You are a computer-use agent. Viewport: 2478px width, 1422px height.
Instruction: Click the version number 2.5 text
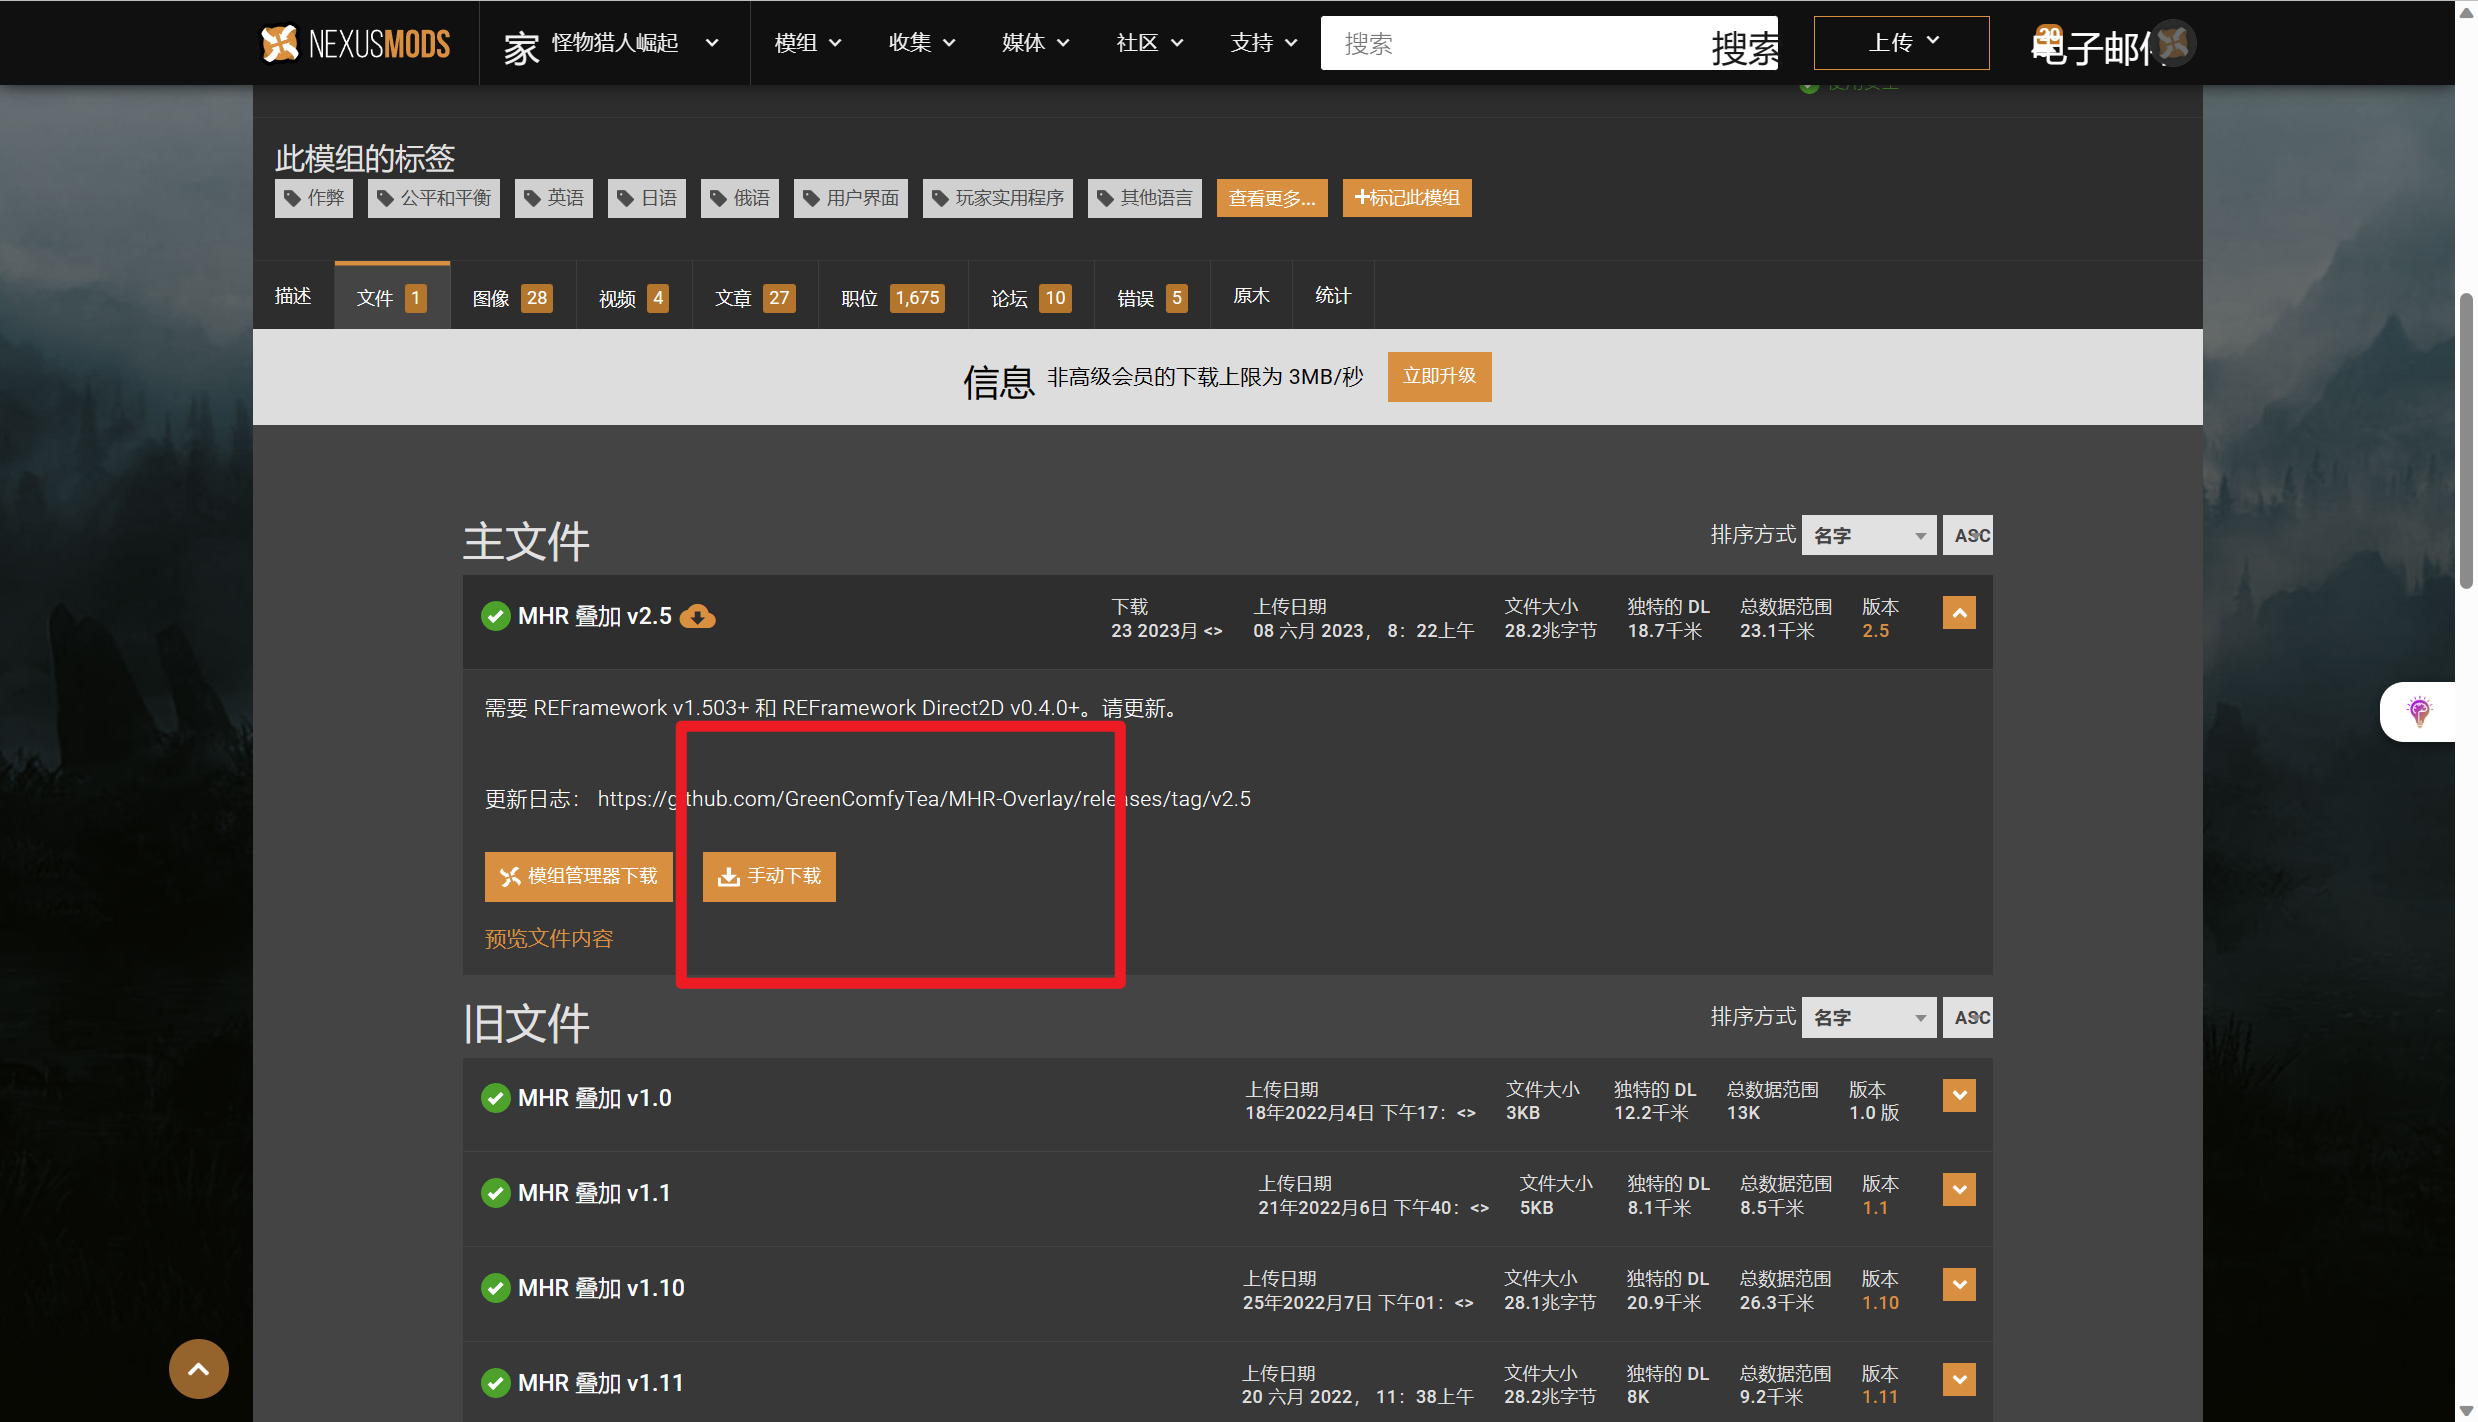pyautogui.click(x=1875, y=631)
